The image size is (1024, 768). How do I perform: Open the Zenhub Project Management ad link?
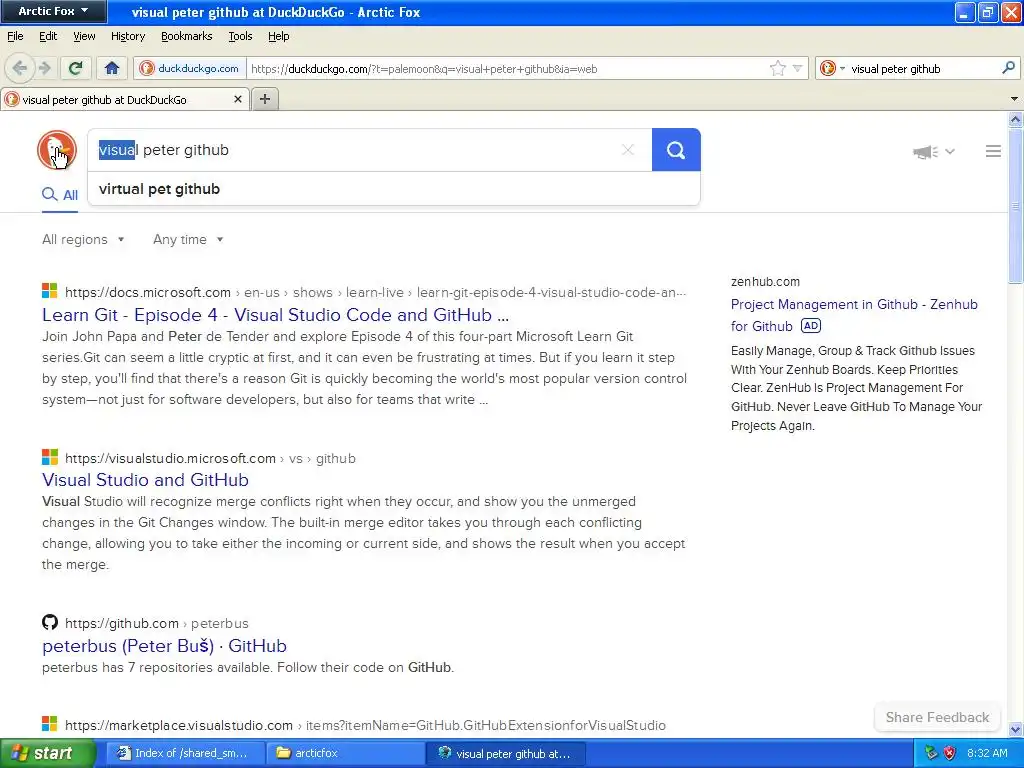pyautogui.click(x=854, y=315)
